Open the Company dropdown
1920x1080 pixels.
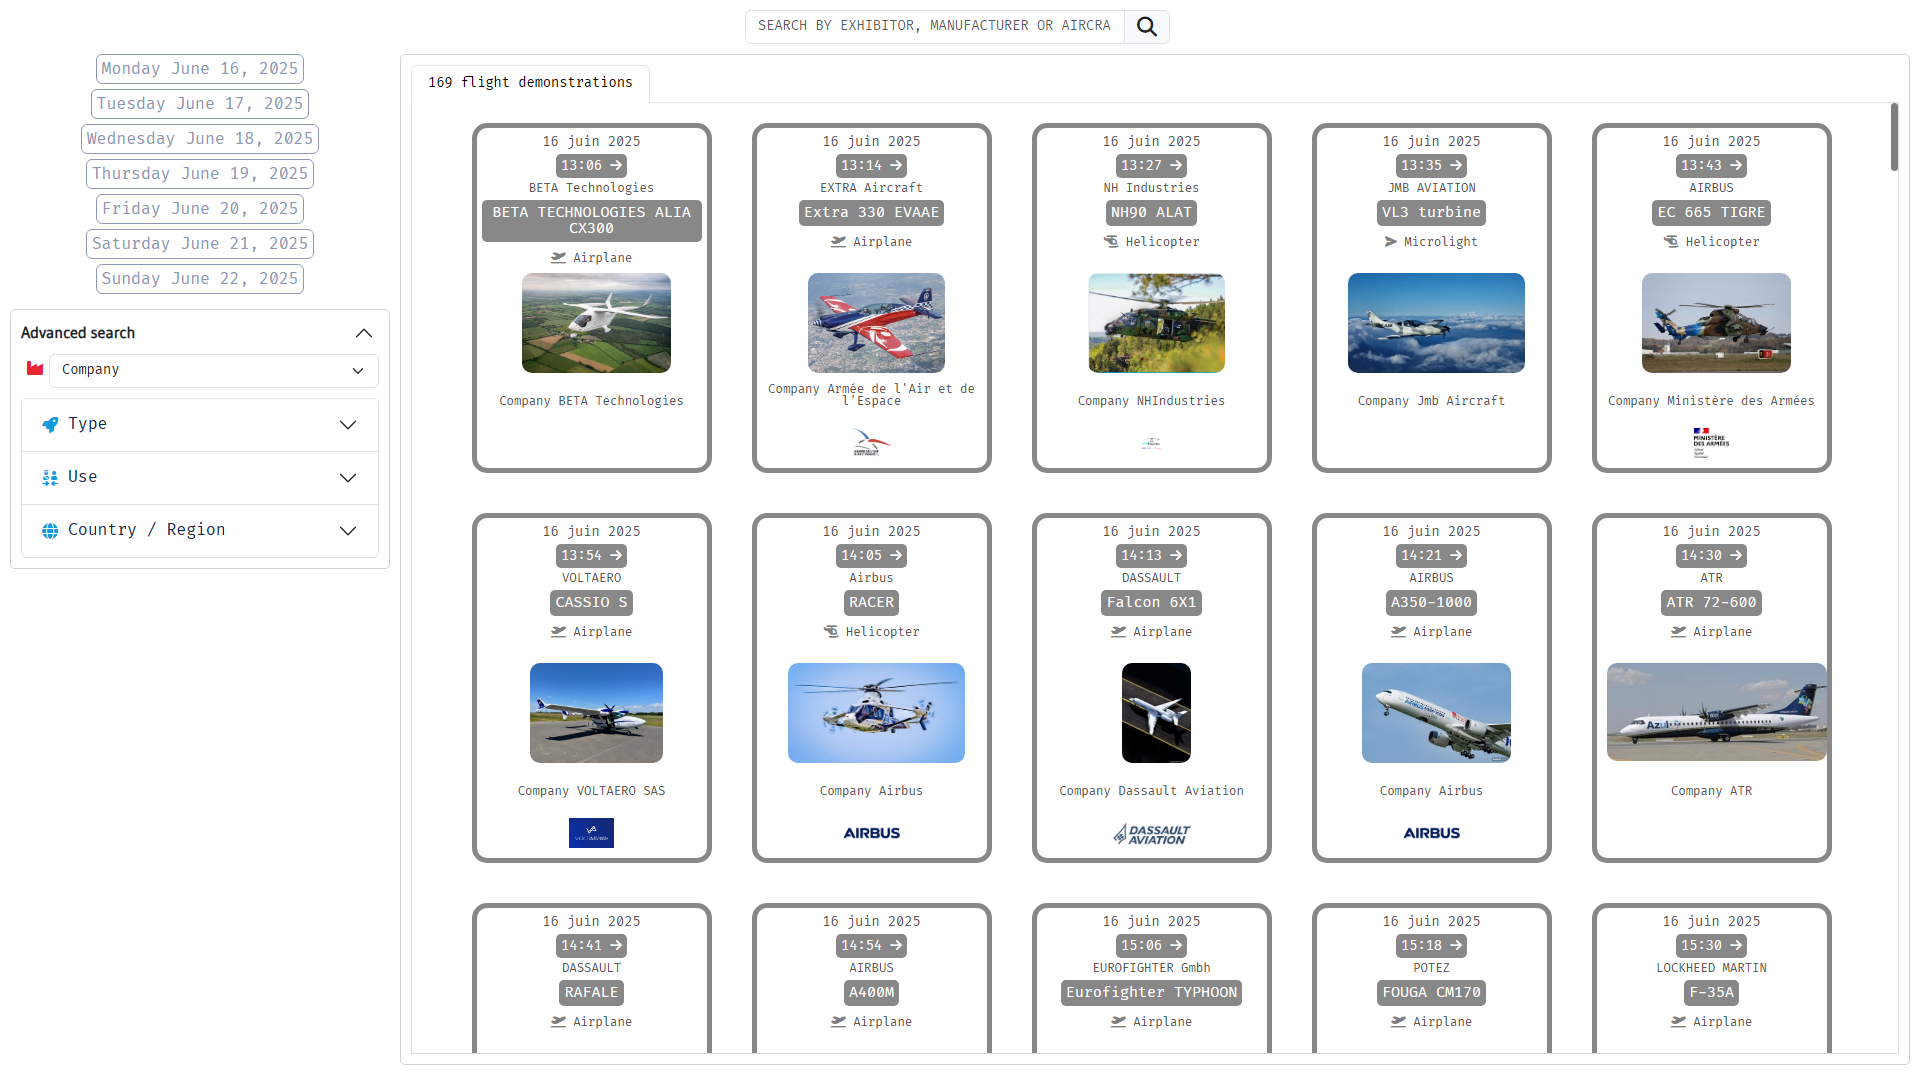214,370
